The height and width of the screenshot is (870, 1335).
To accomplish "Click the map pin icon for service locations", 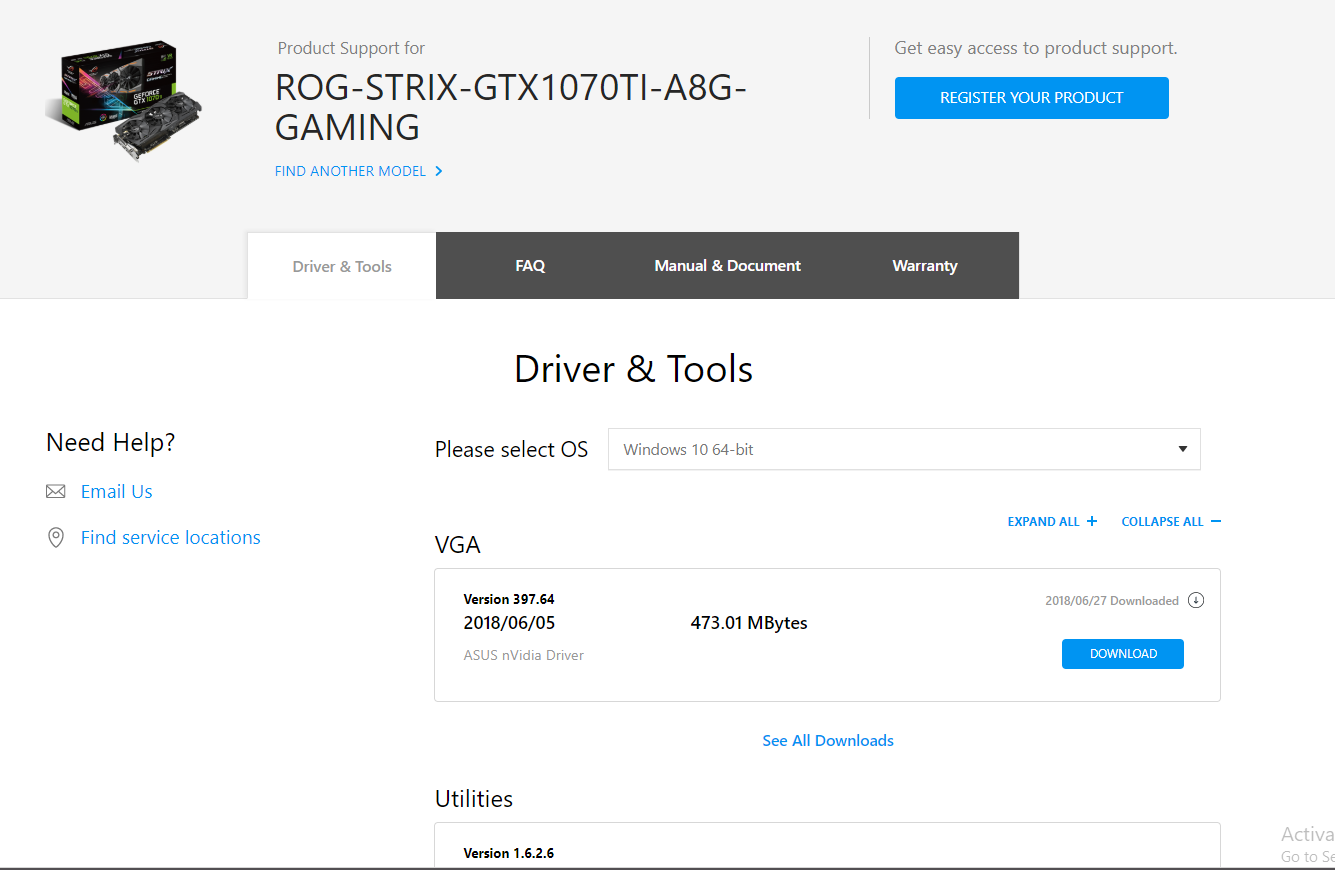I will [x=56, y=538].
